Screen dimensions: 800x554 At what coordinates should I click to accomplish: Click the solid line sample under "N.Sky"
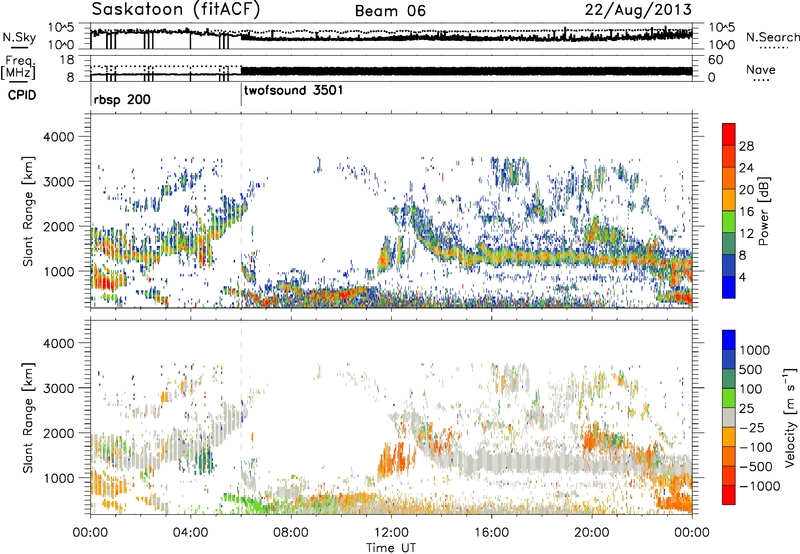[x=19, y=47]
